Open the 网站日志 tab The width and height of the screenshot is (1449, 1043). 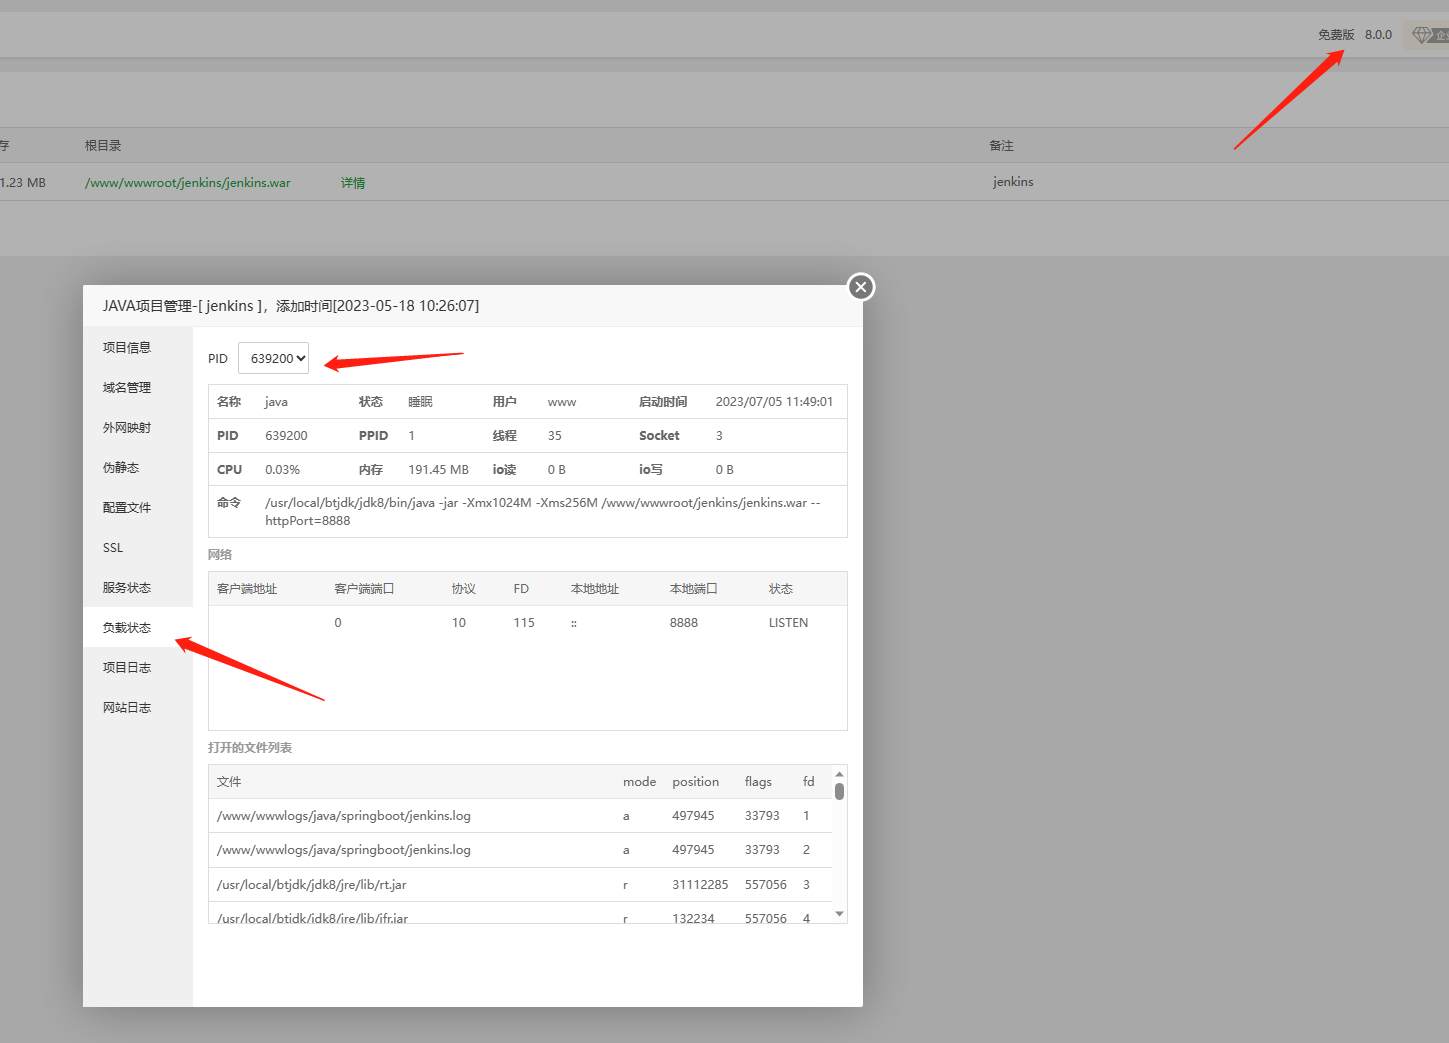coord(127,707)
